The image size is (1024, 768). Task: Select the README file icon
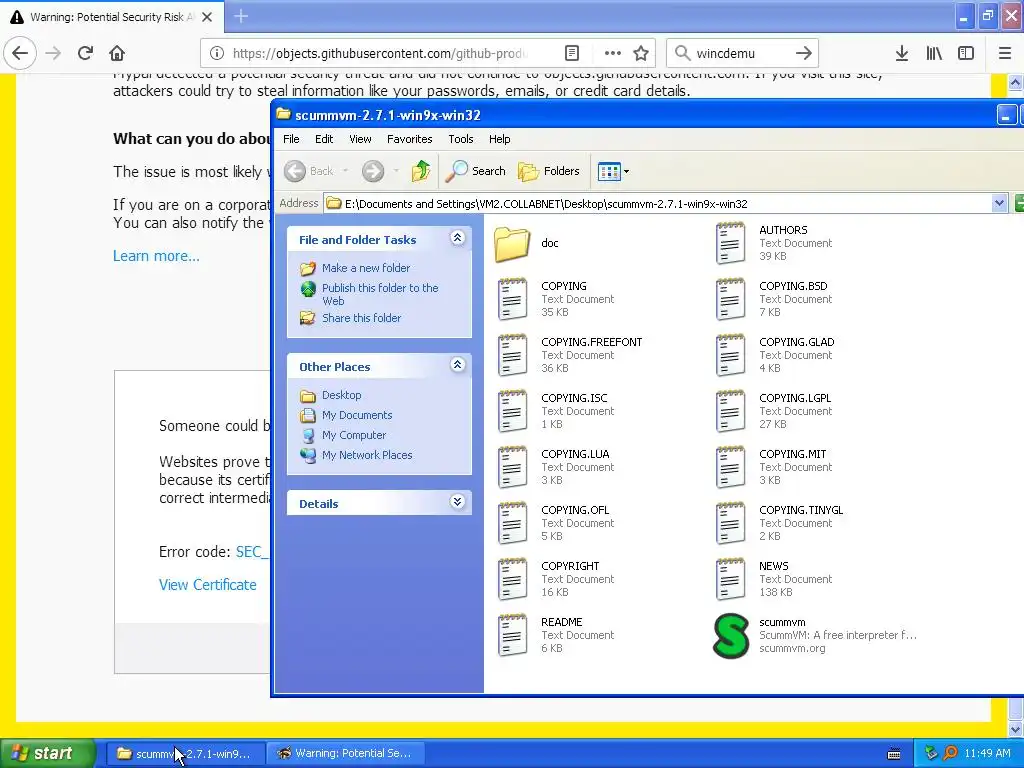click(x=512, y=635)
